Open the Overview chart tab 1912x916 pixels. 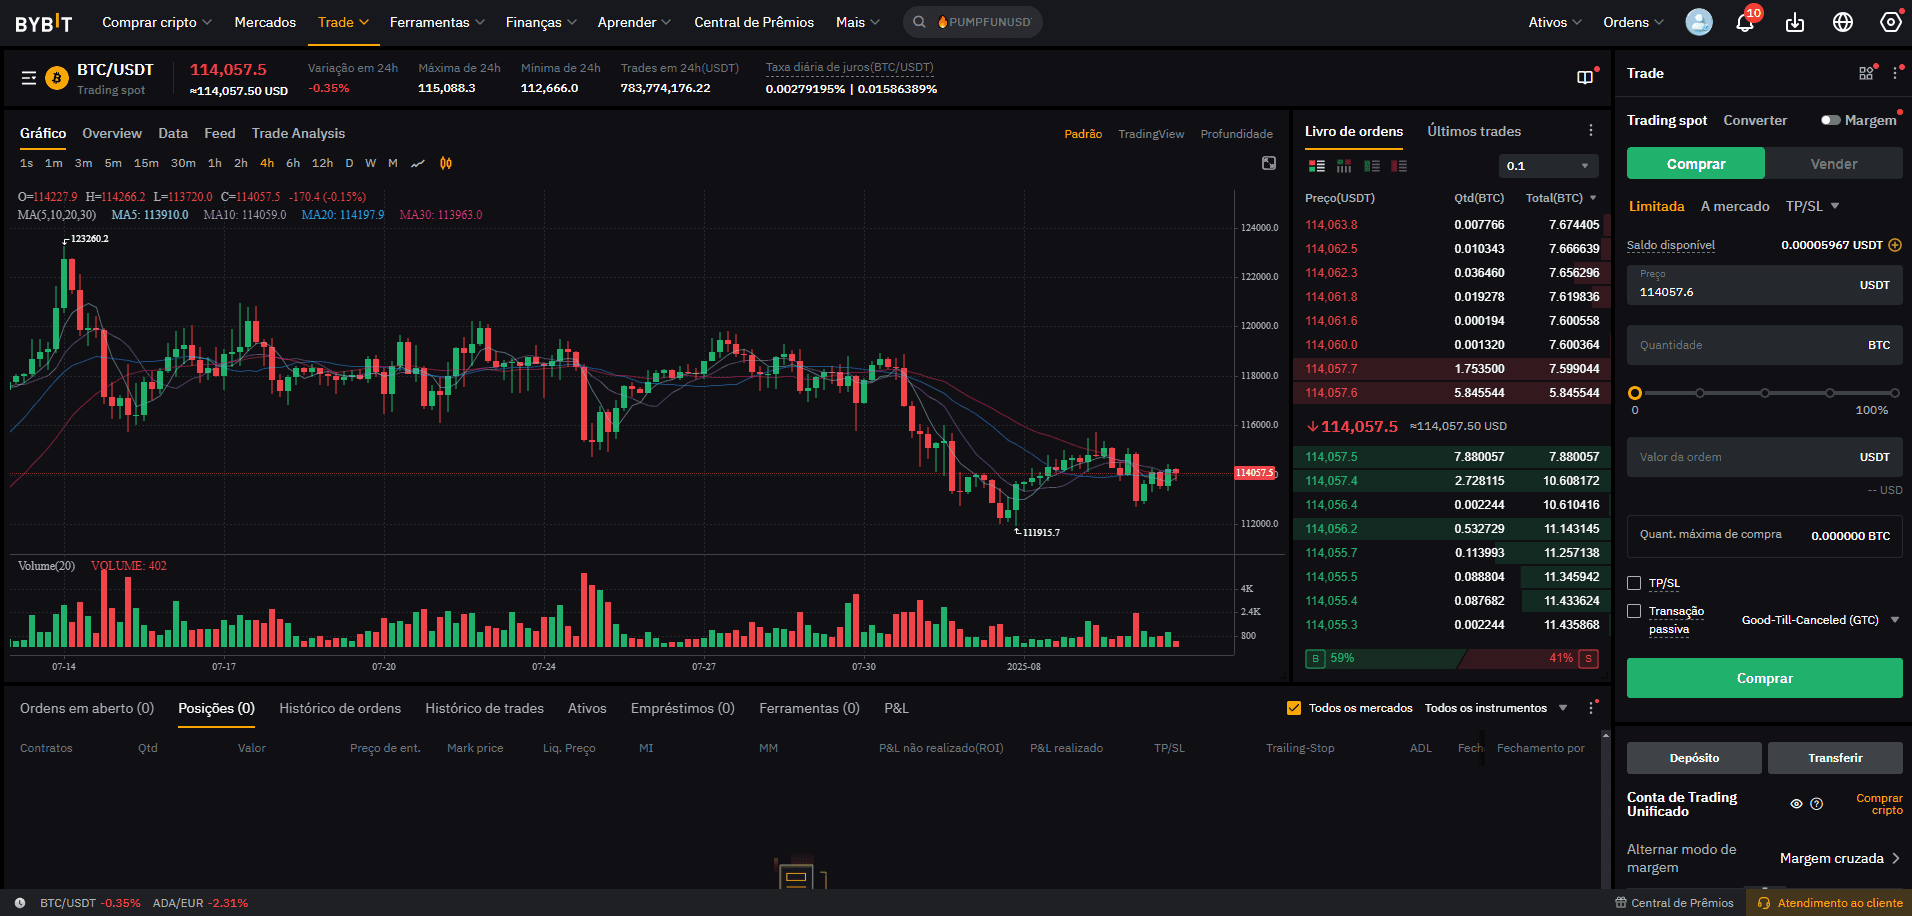112,133
